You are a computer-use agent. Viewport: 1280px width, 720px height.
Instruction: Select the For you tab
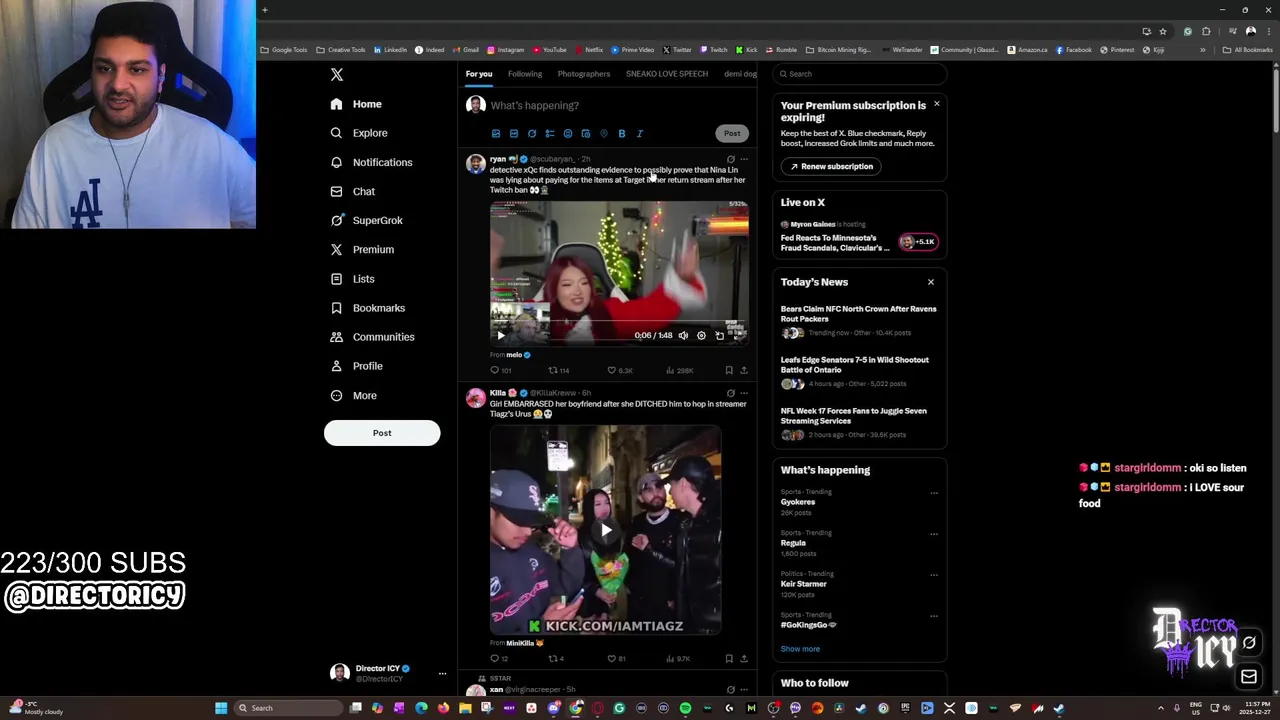(x=479, y=74)
